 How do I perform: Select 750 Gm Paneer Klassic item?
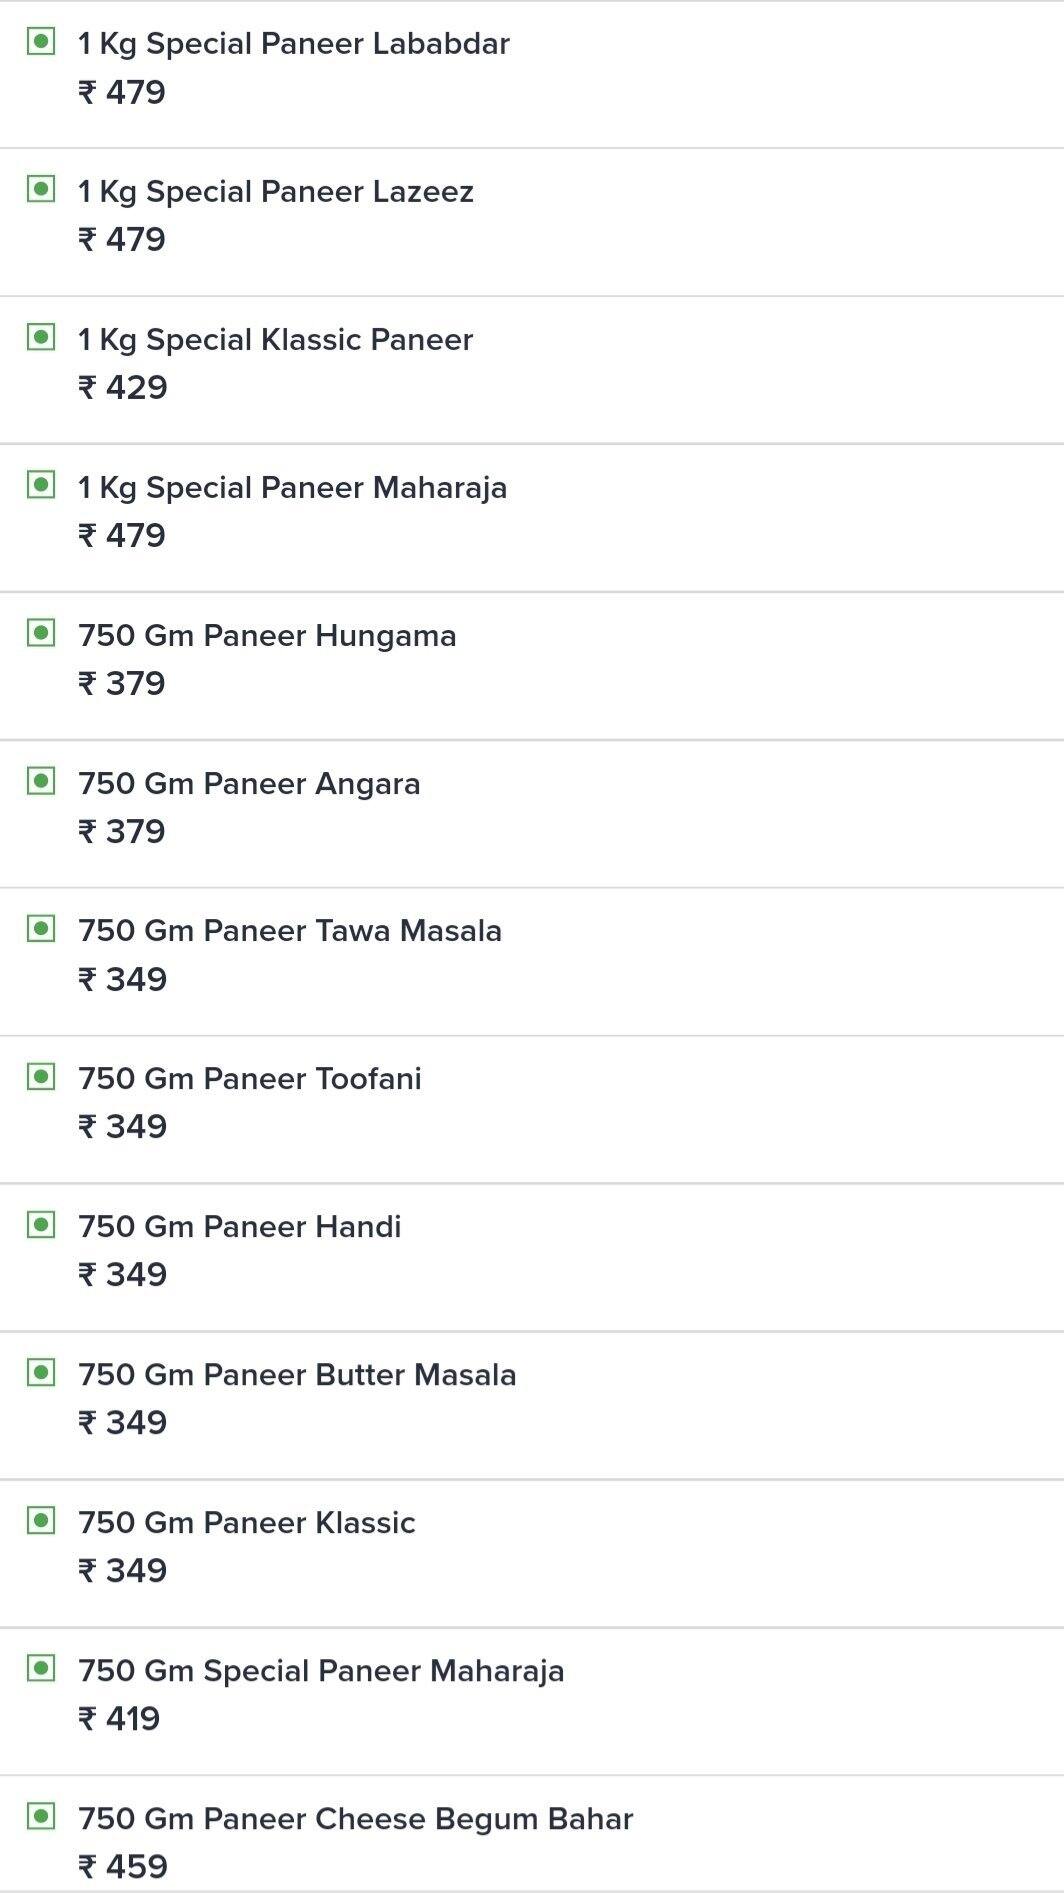click(247, 1523)
